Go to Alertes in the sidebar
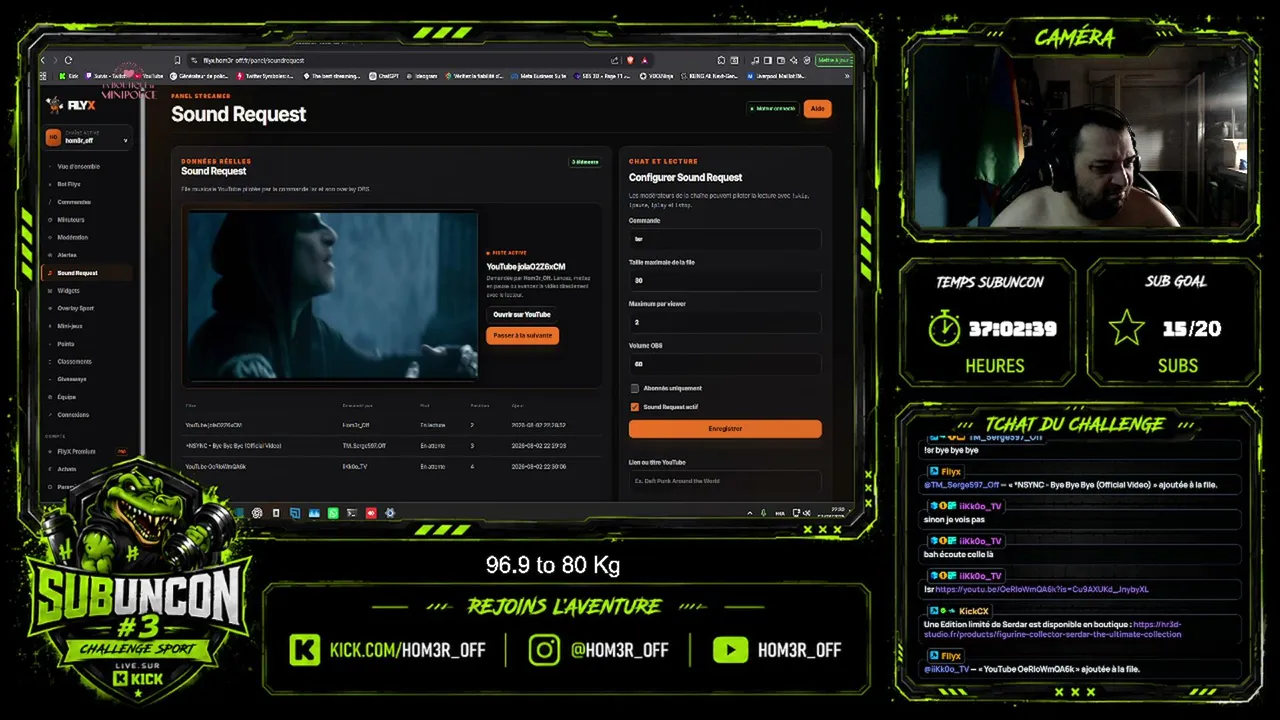This screenshot has width=1280, height=720. 67,255
